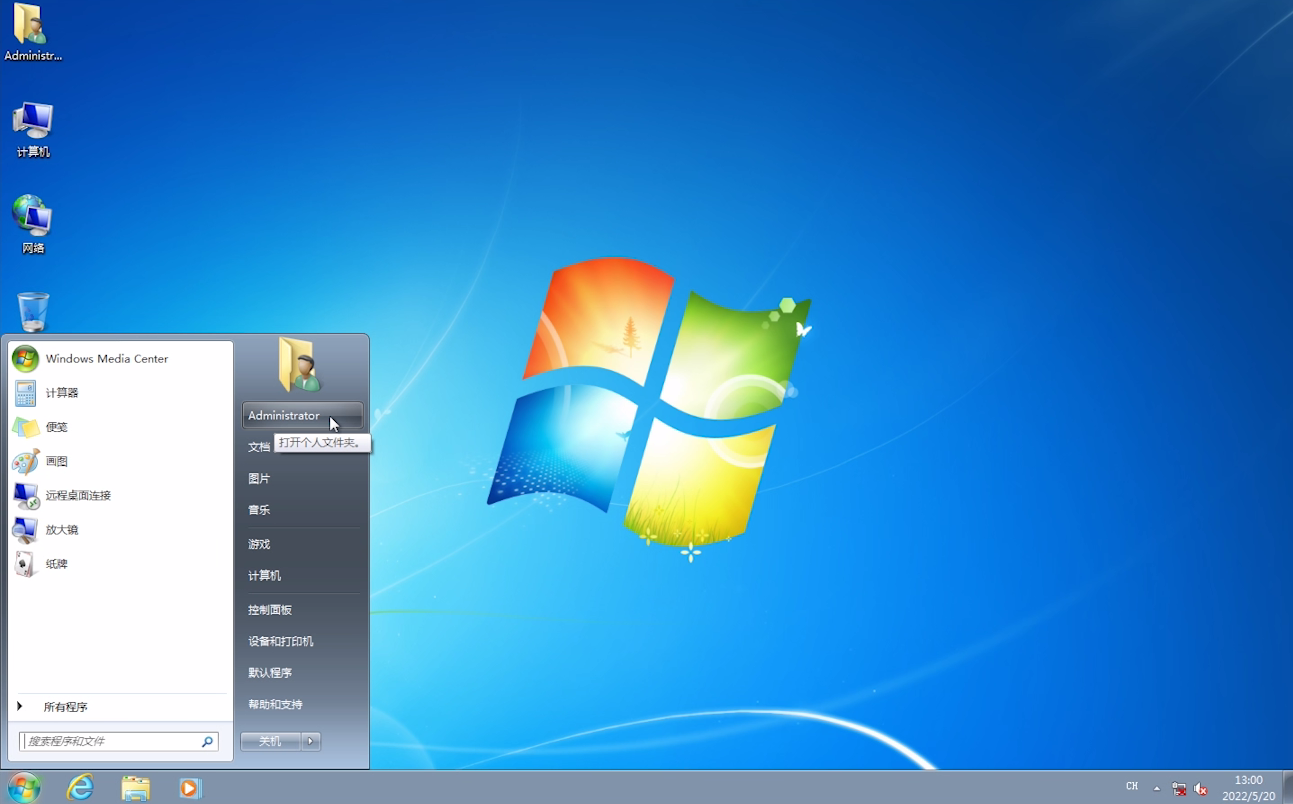This screenshot has width=1293, height=804.
Task: Select the Administrator folder icon on the desktop
Action: (33, 33)
